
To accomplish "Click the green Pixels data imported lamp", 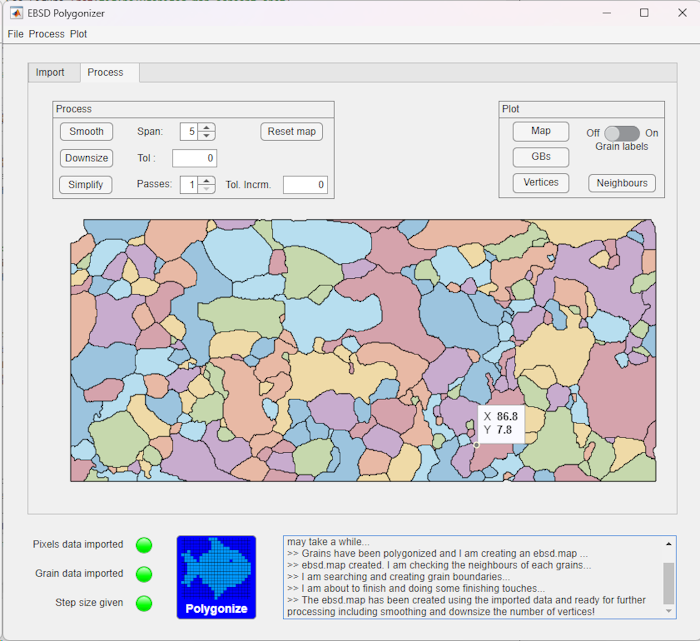I will 144,545.
